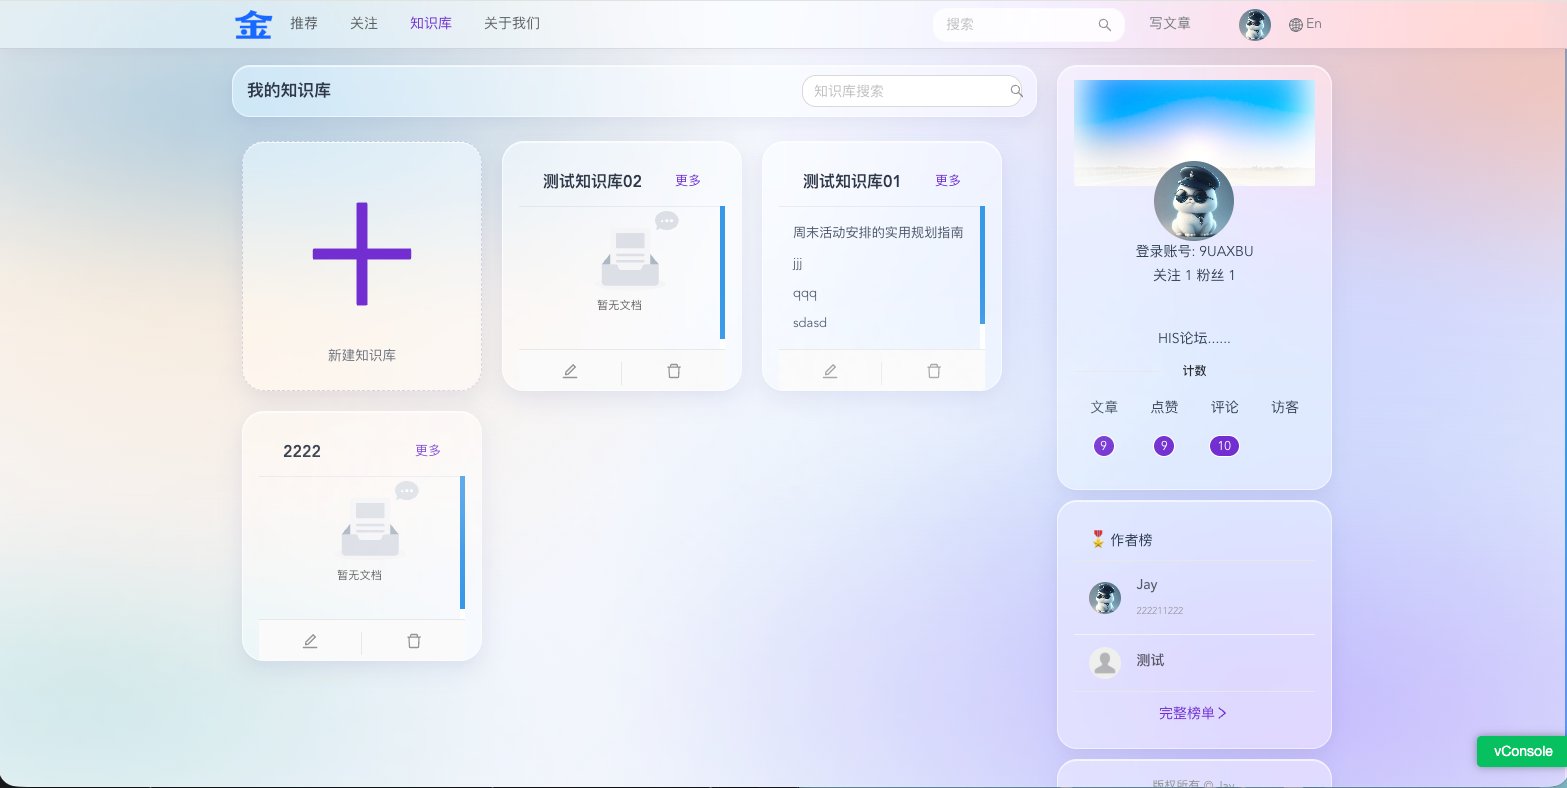This screenshot has width=1567, height=788.
Task: Open the 完整榜单 link
Action: [x=1193, y=713]
